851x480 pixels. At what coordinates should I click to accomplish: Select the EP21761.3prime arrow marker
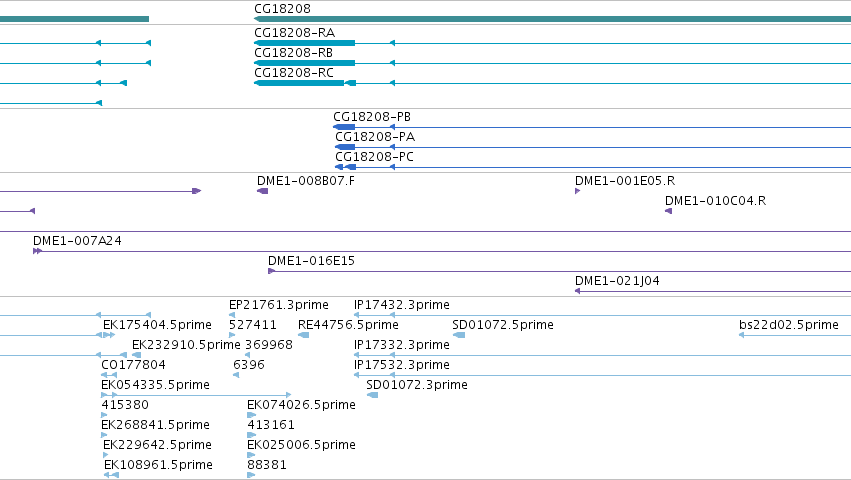pyautogui.click(x=232, y=315)
